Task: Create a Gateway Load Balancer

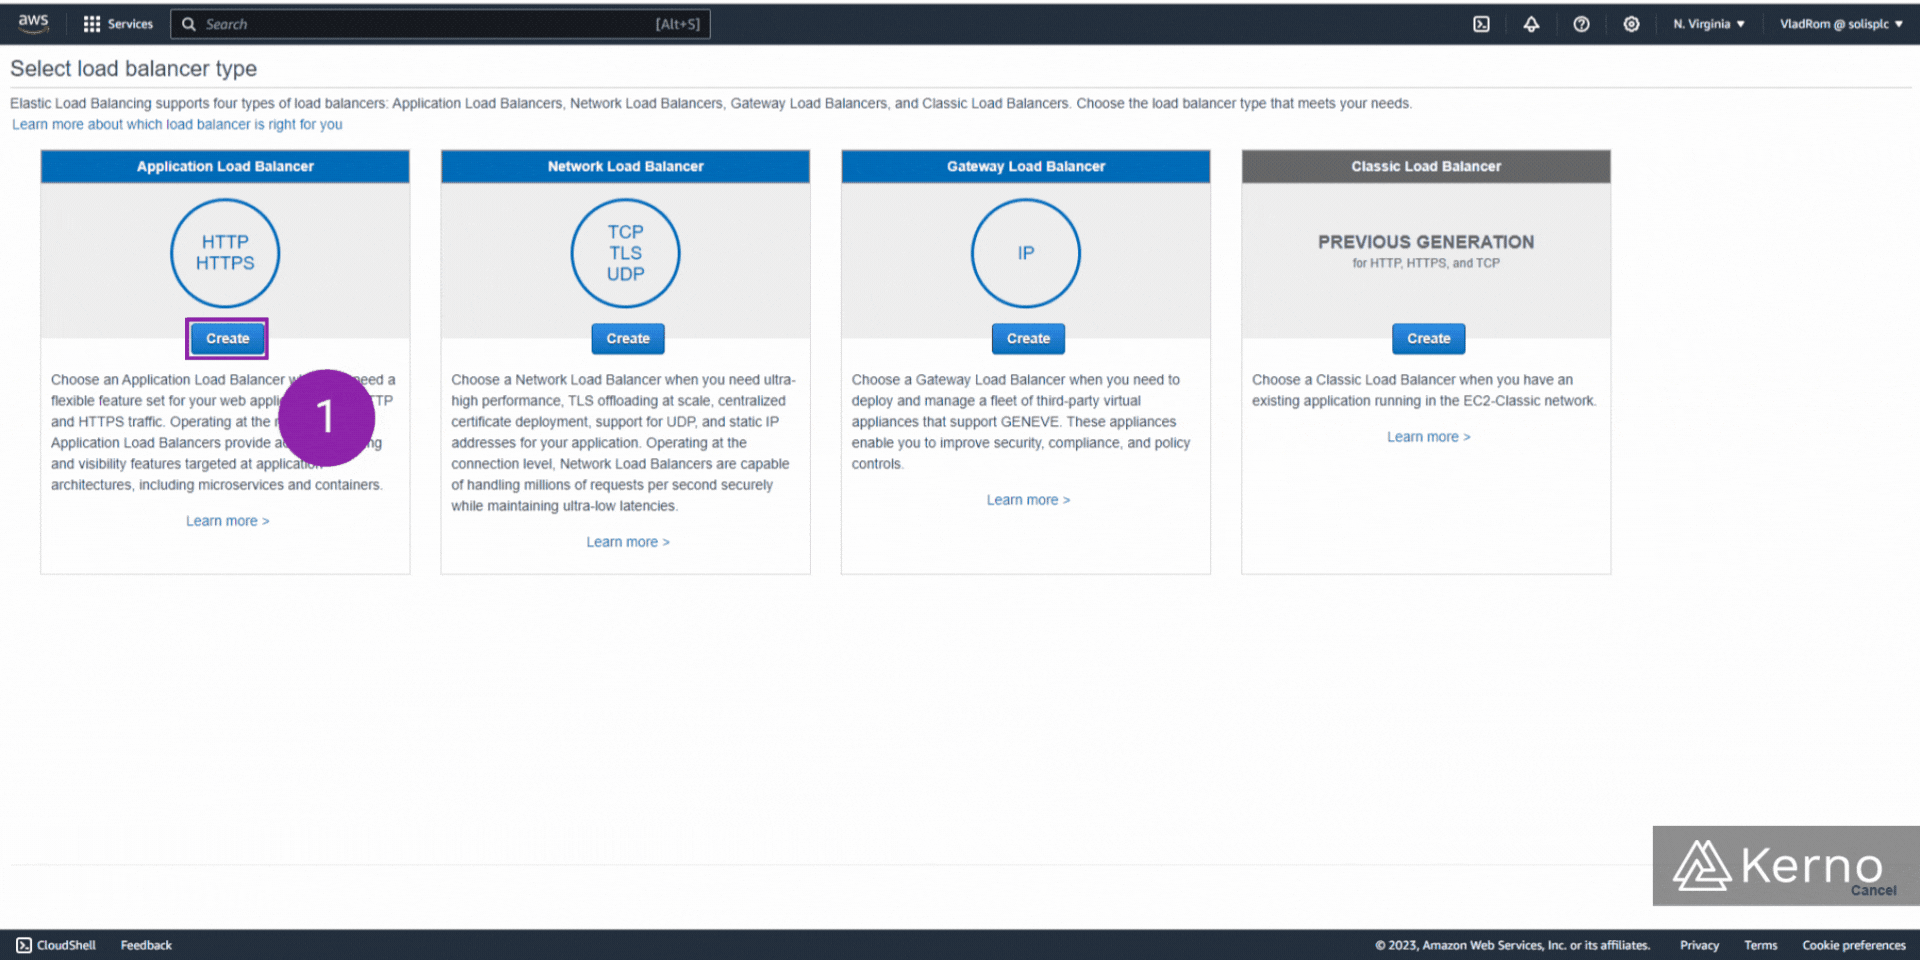Action: pyautogui.click(x=1028, y=338)
